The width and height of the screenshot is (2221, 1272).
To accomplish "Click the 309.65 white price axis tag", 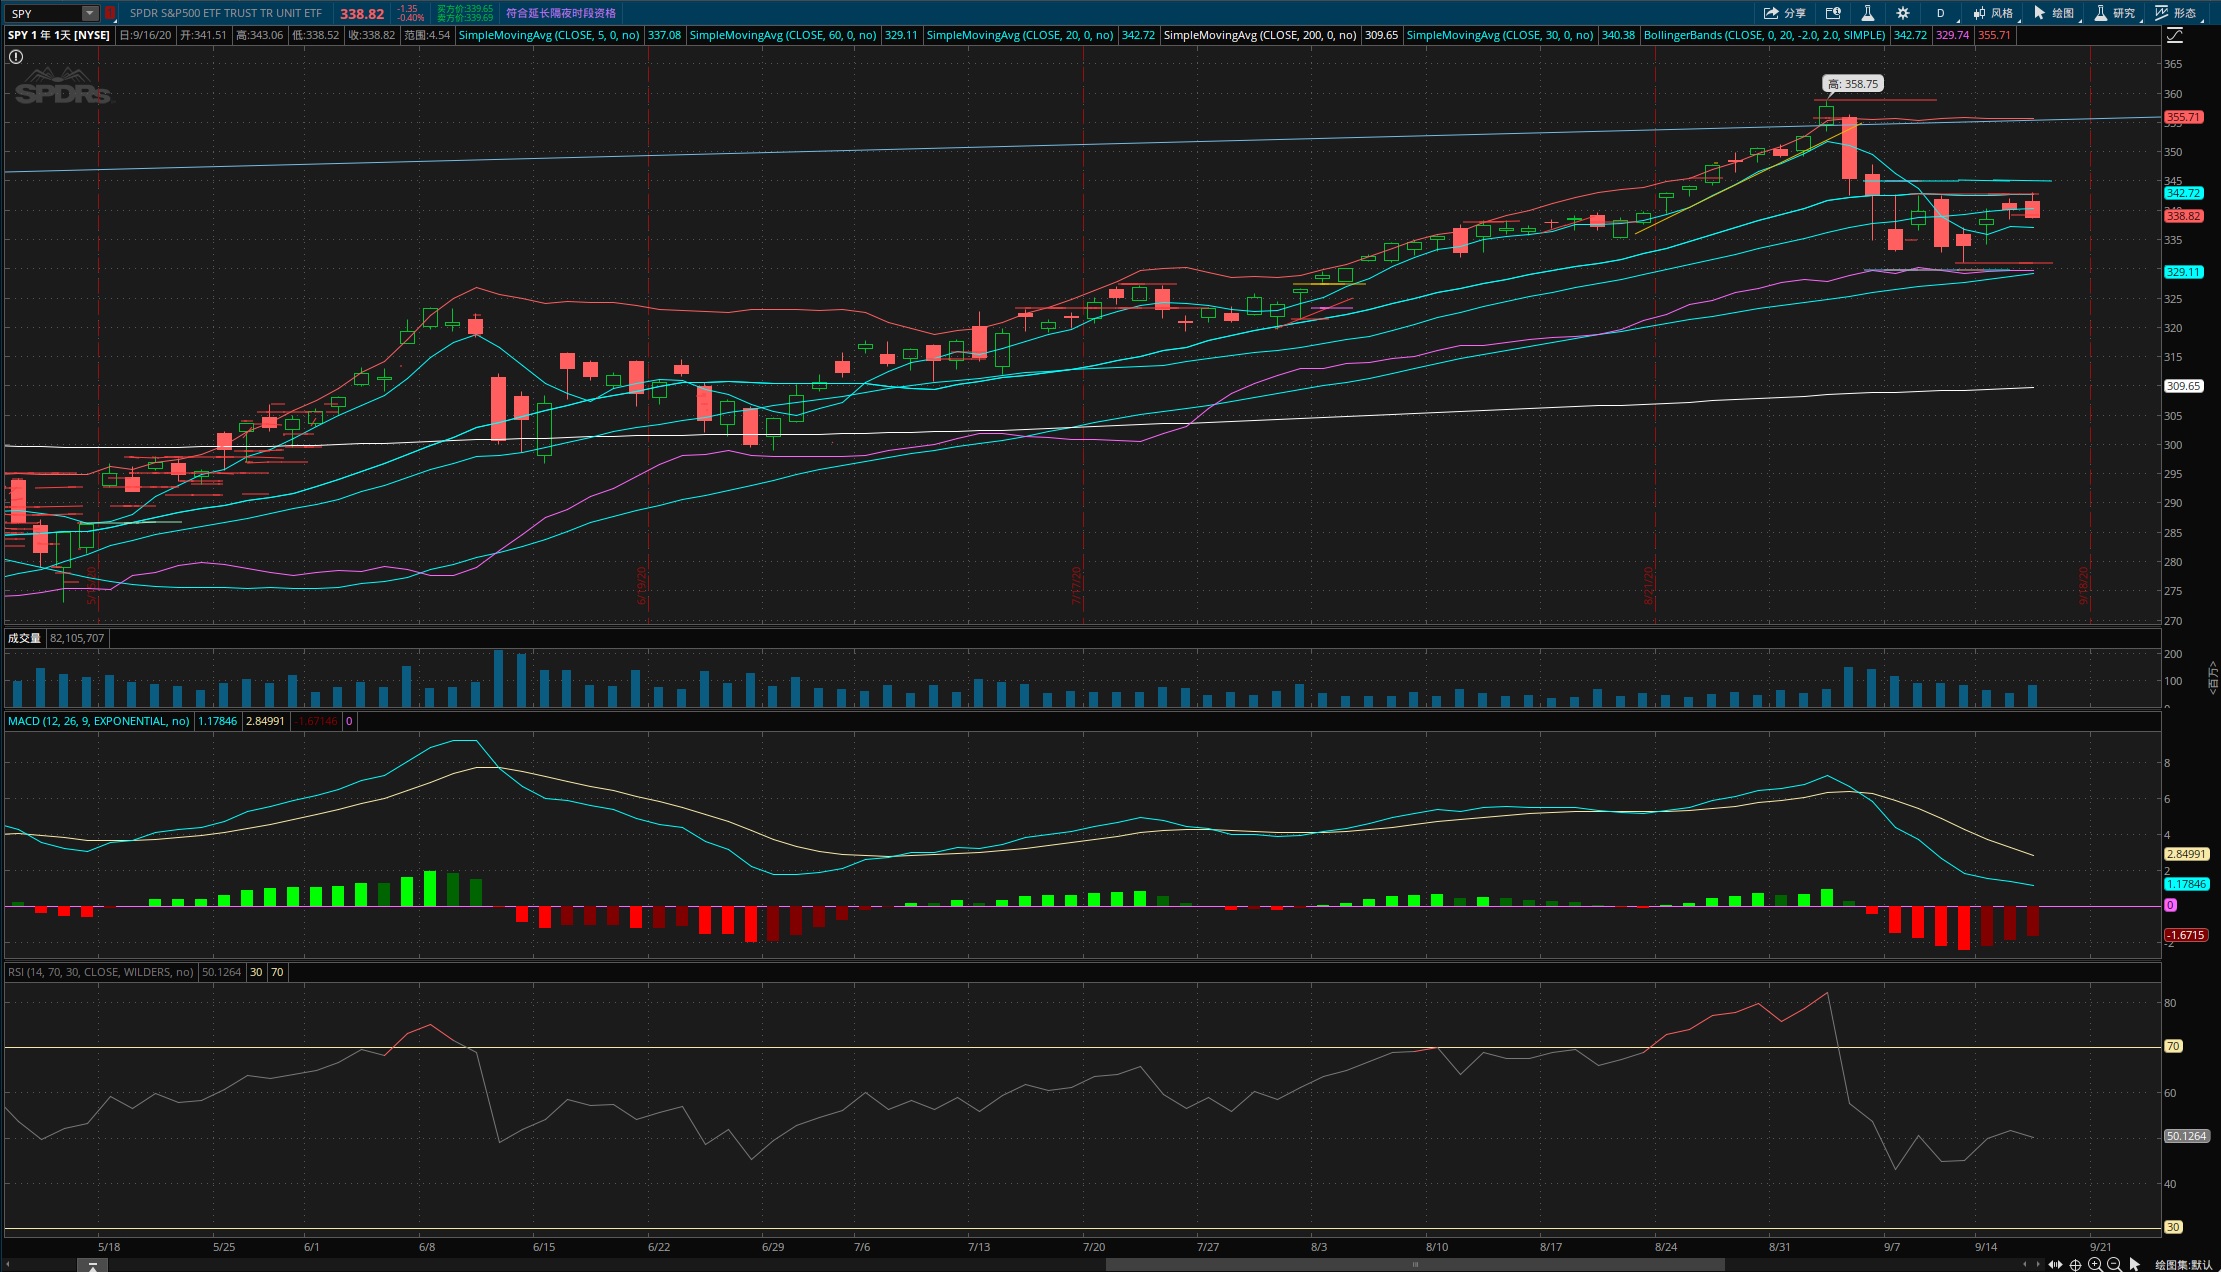I will [x=2184, y=386].
